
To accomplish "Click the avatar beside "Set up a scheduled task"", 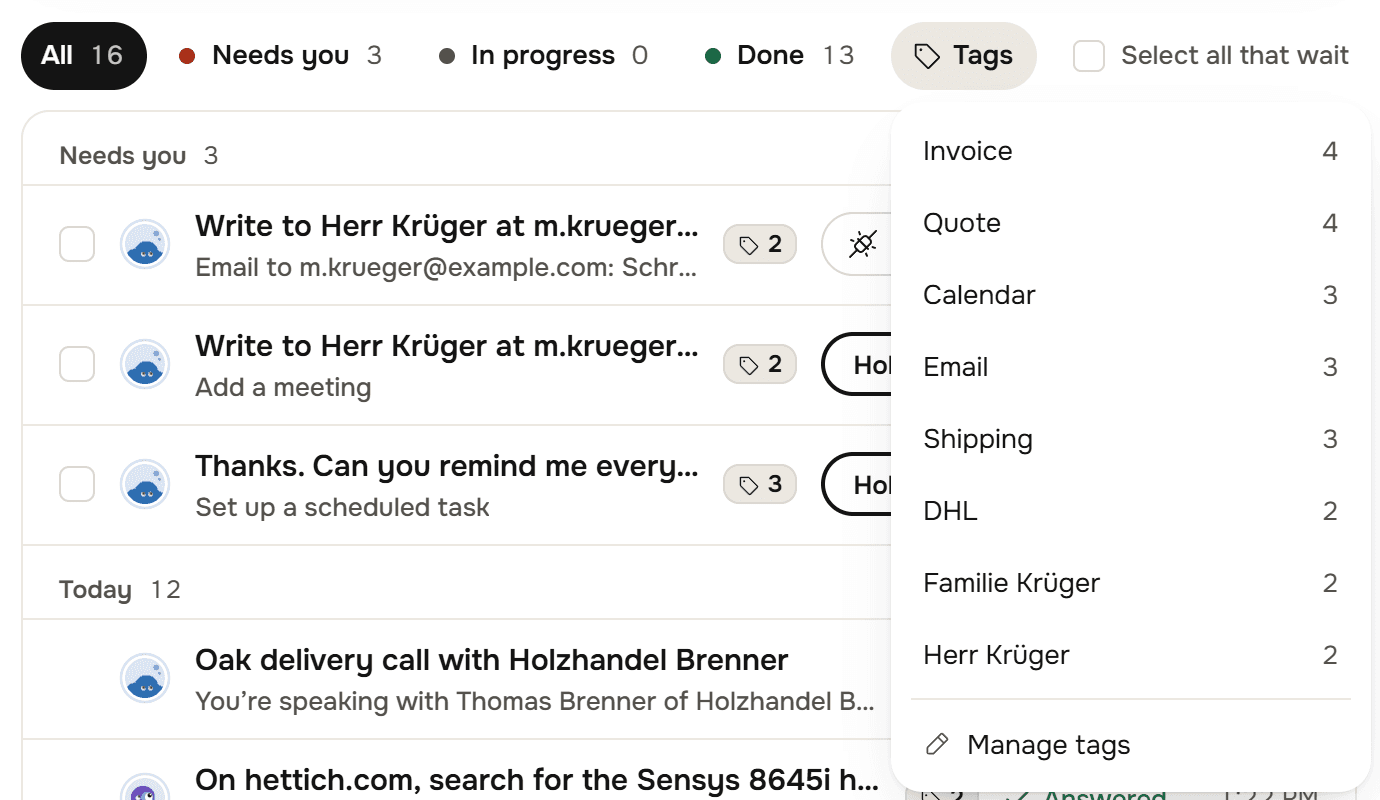I will tap(145, 485).
